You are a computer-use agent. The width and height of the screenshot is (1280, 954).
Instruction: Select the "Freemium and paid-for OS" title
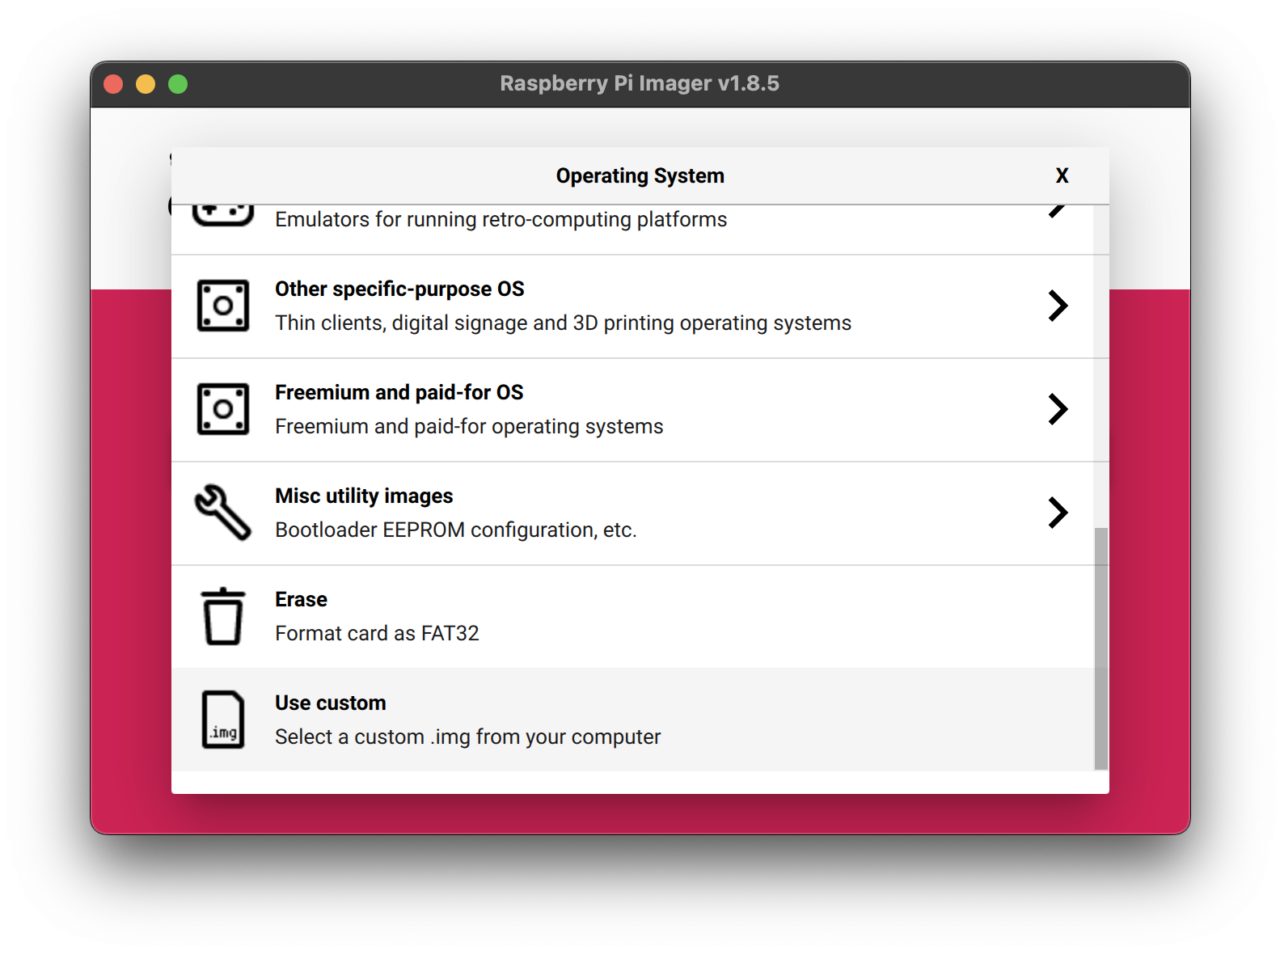pos(399,392)
